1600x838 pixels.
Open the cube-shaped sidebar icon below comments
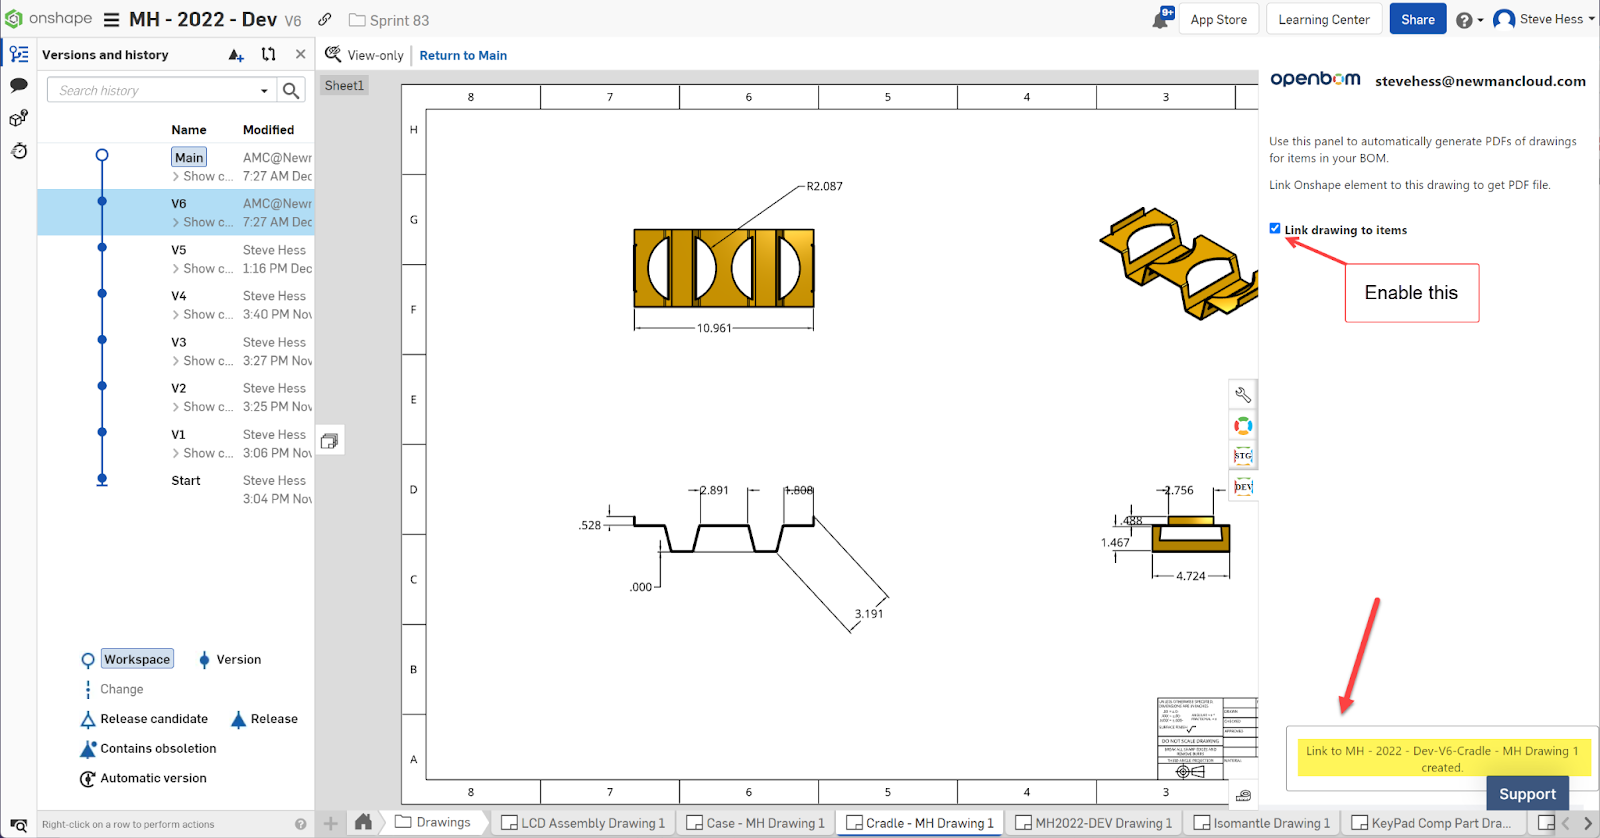(19, 118)
